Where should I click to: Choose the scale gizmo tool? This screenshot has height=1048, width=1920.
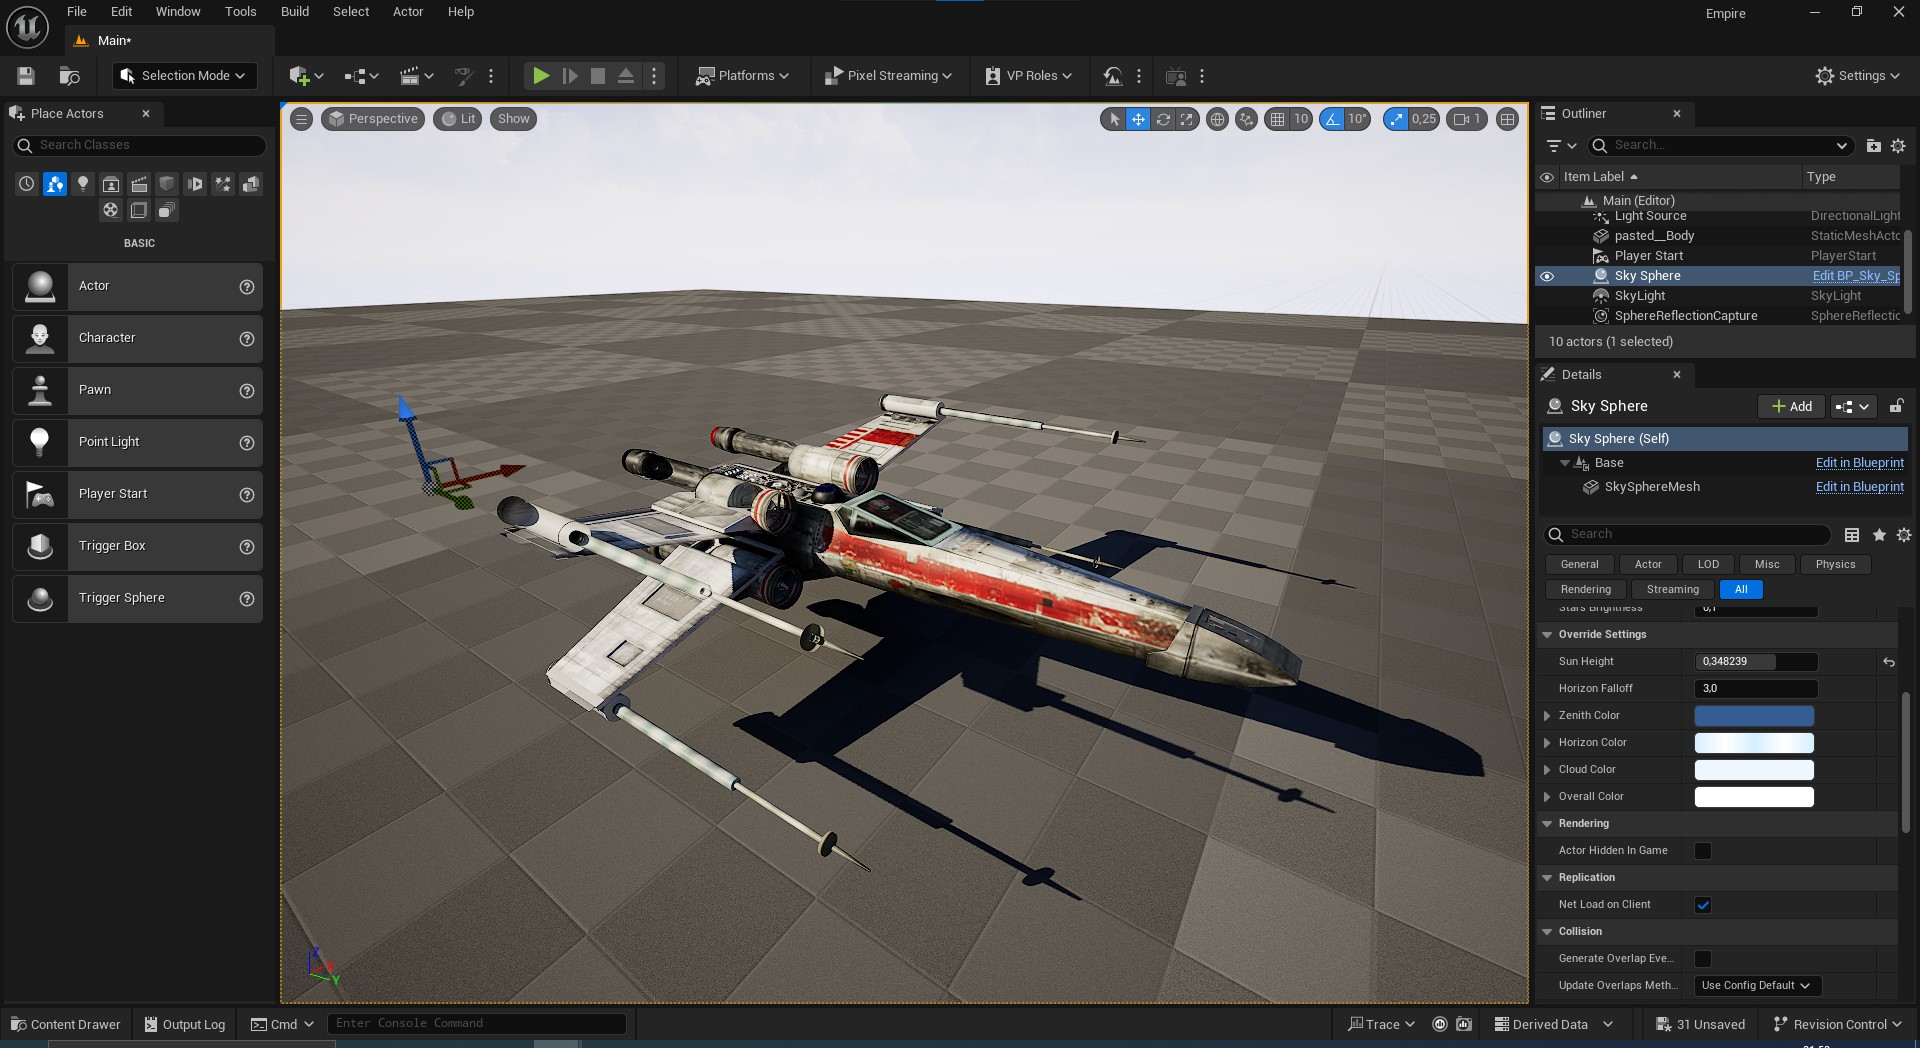[x=1187, y=119]
